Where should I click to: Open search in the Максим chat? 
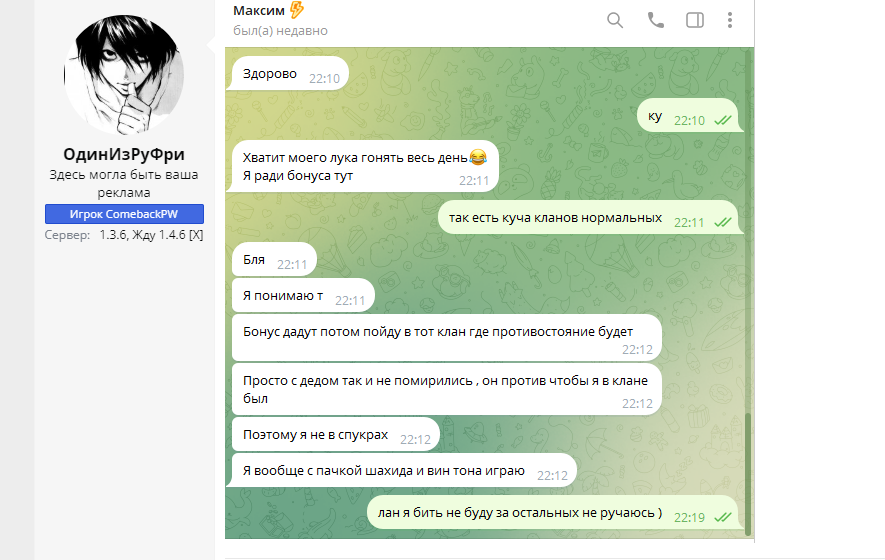615,21
